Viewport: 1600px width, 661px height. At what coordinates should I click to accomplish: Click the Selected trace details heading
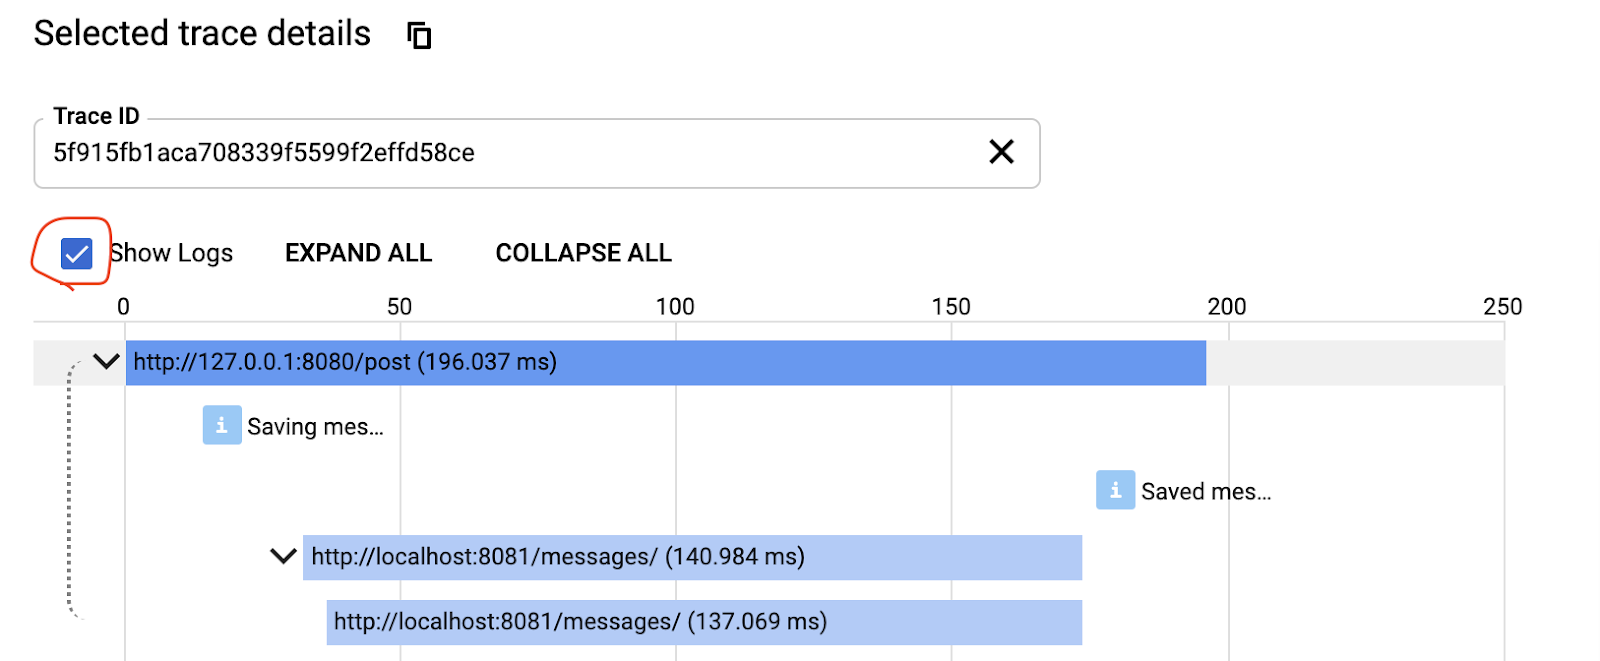(202, 34)
